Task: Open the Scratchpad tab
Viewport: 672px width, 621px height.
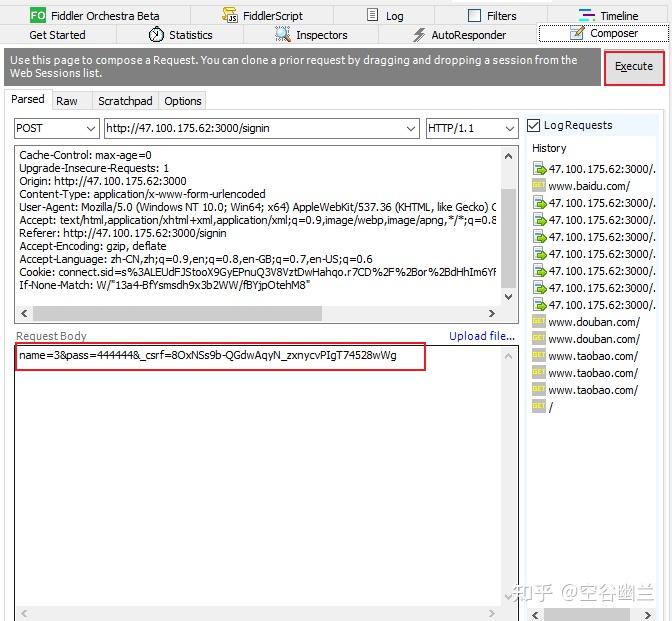Action: point(125,101)
